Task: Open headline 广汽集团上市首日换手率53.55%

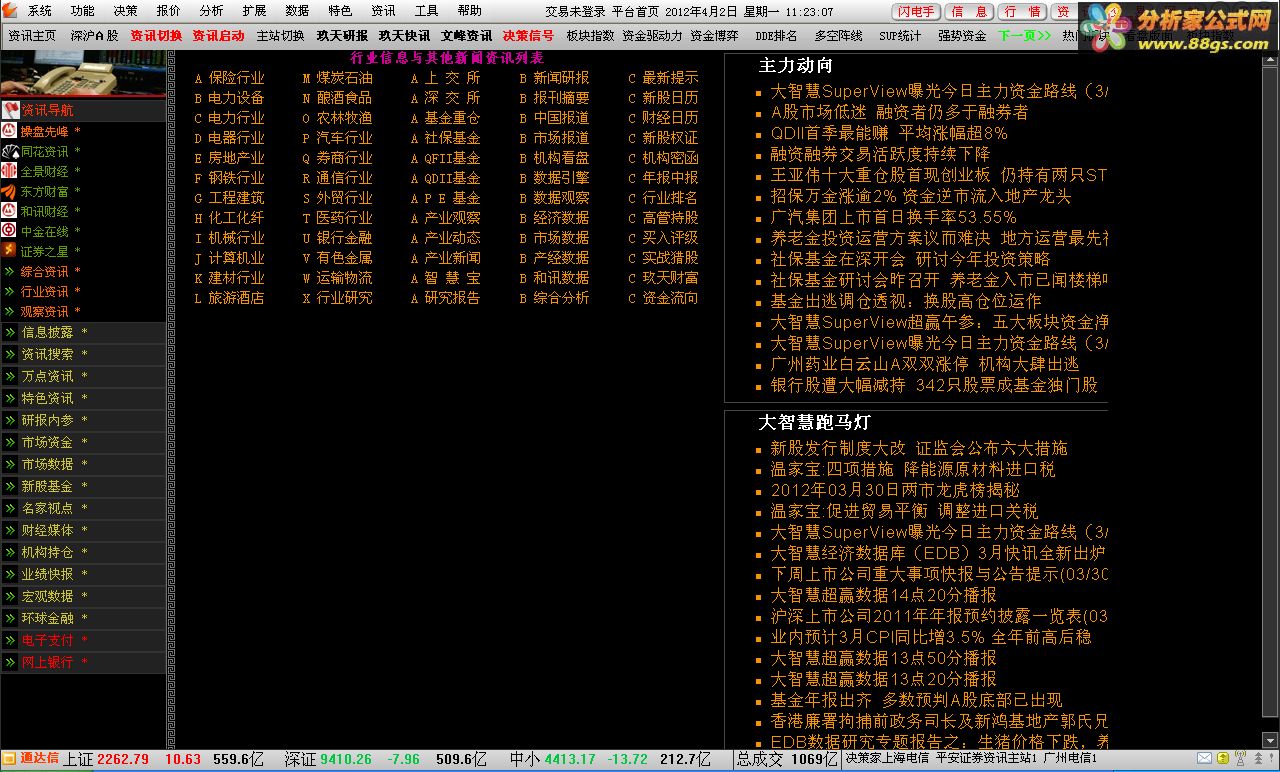Action: pos(893,217)
